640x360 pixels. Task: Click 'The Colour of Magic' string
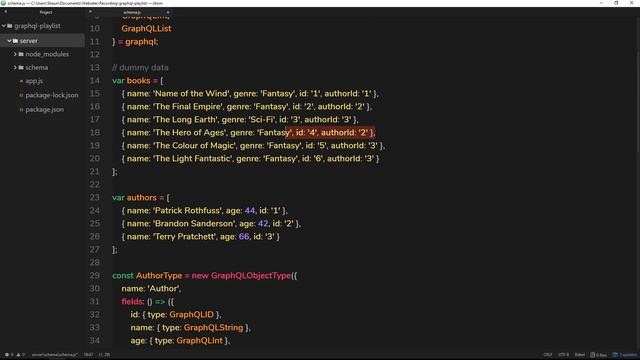(194, 146)
